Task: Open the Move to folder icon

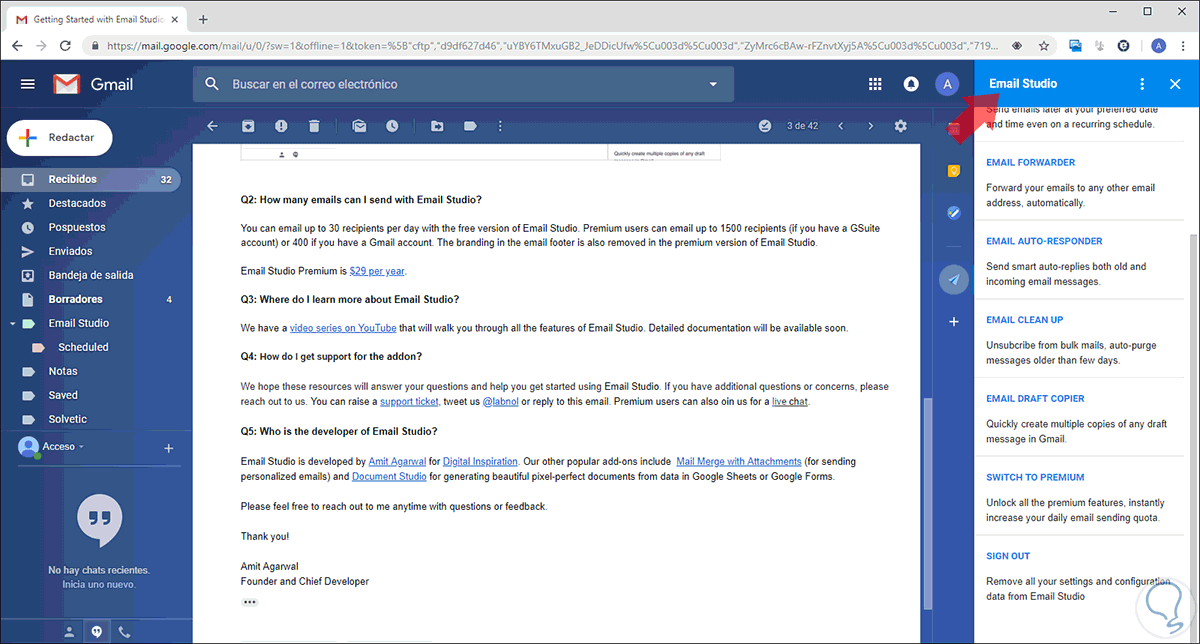Action: [437, 126]
